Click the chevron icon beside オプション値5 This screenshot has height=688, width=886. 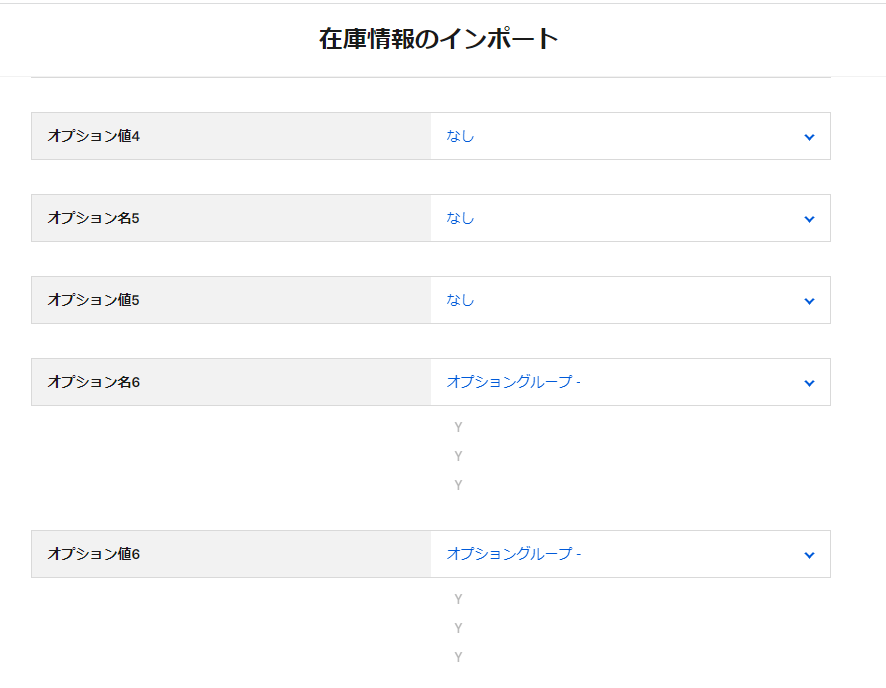coord(809,300)
